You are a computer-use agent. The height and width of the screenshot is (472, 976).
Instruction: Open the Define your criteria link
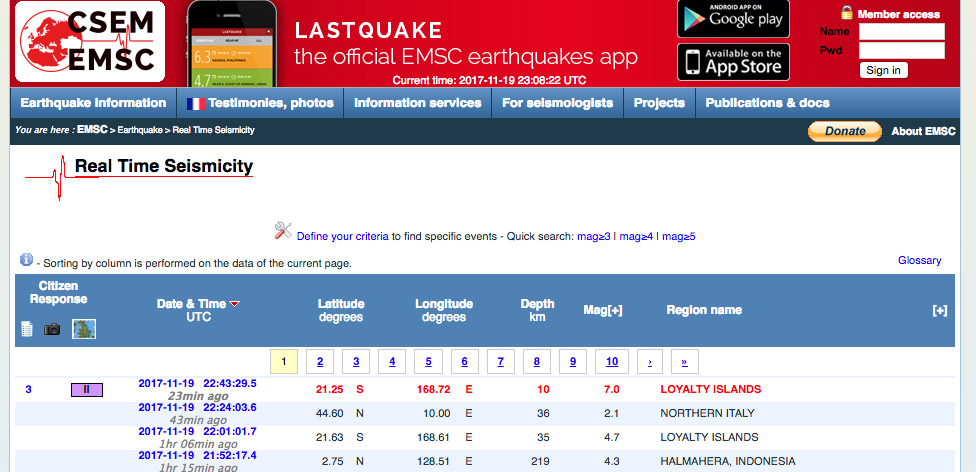click(342, 237)
